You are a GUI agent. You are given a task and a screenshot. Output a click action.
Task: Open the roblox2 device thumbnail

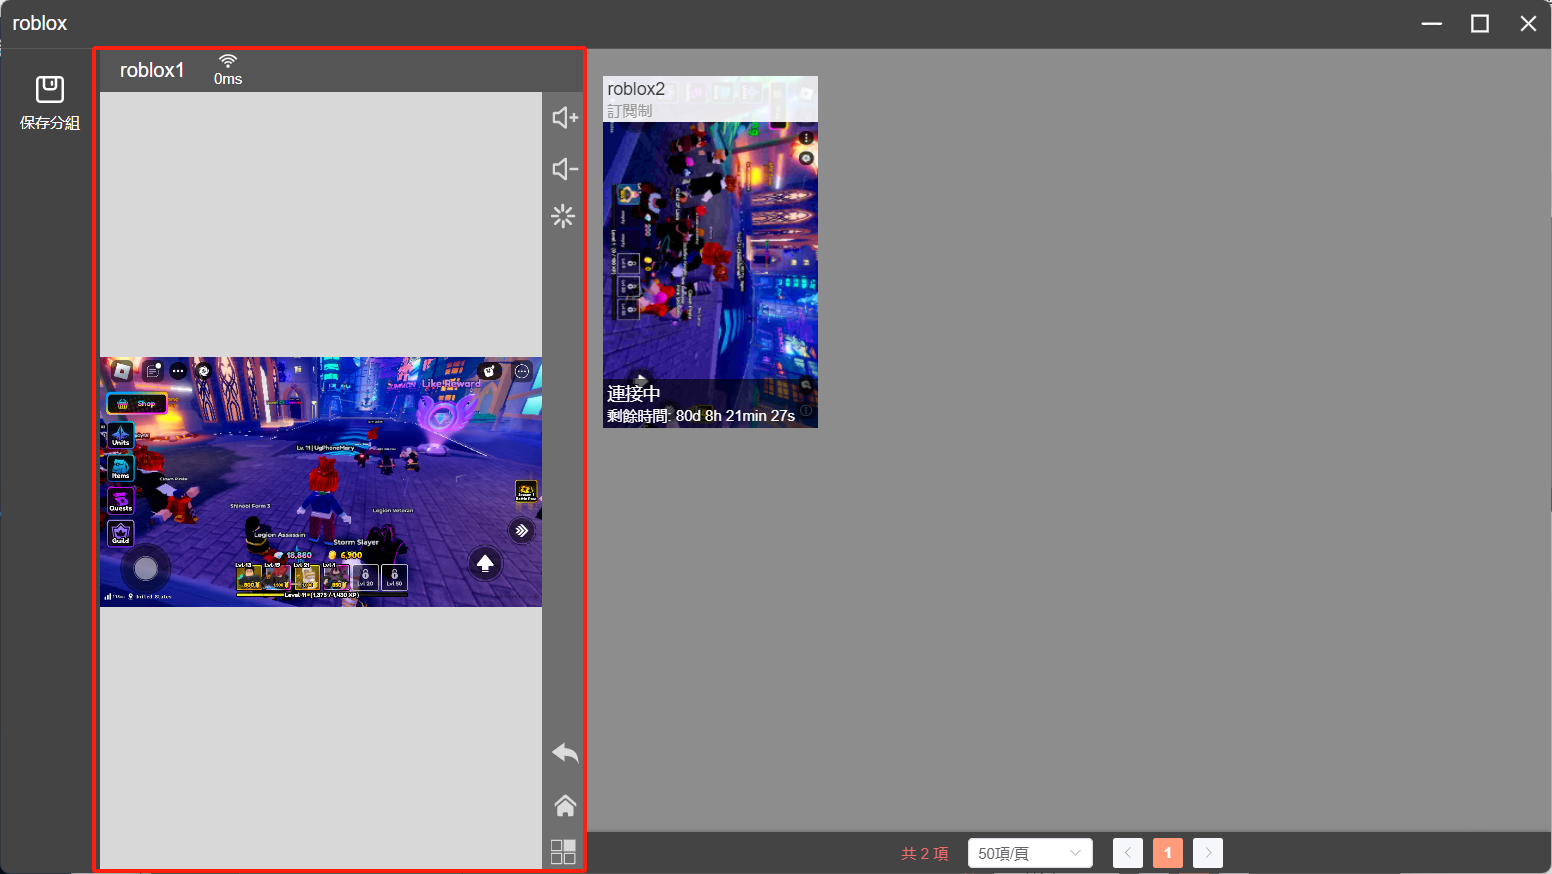coord(710,252)
